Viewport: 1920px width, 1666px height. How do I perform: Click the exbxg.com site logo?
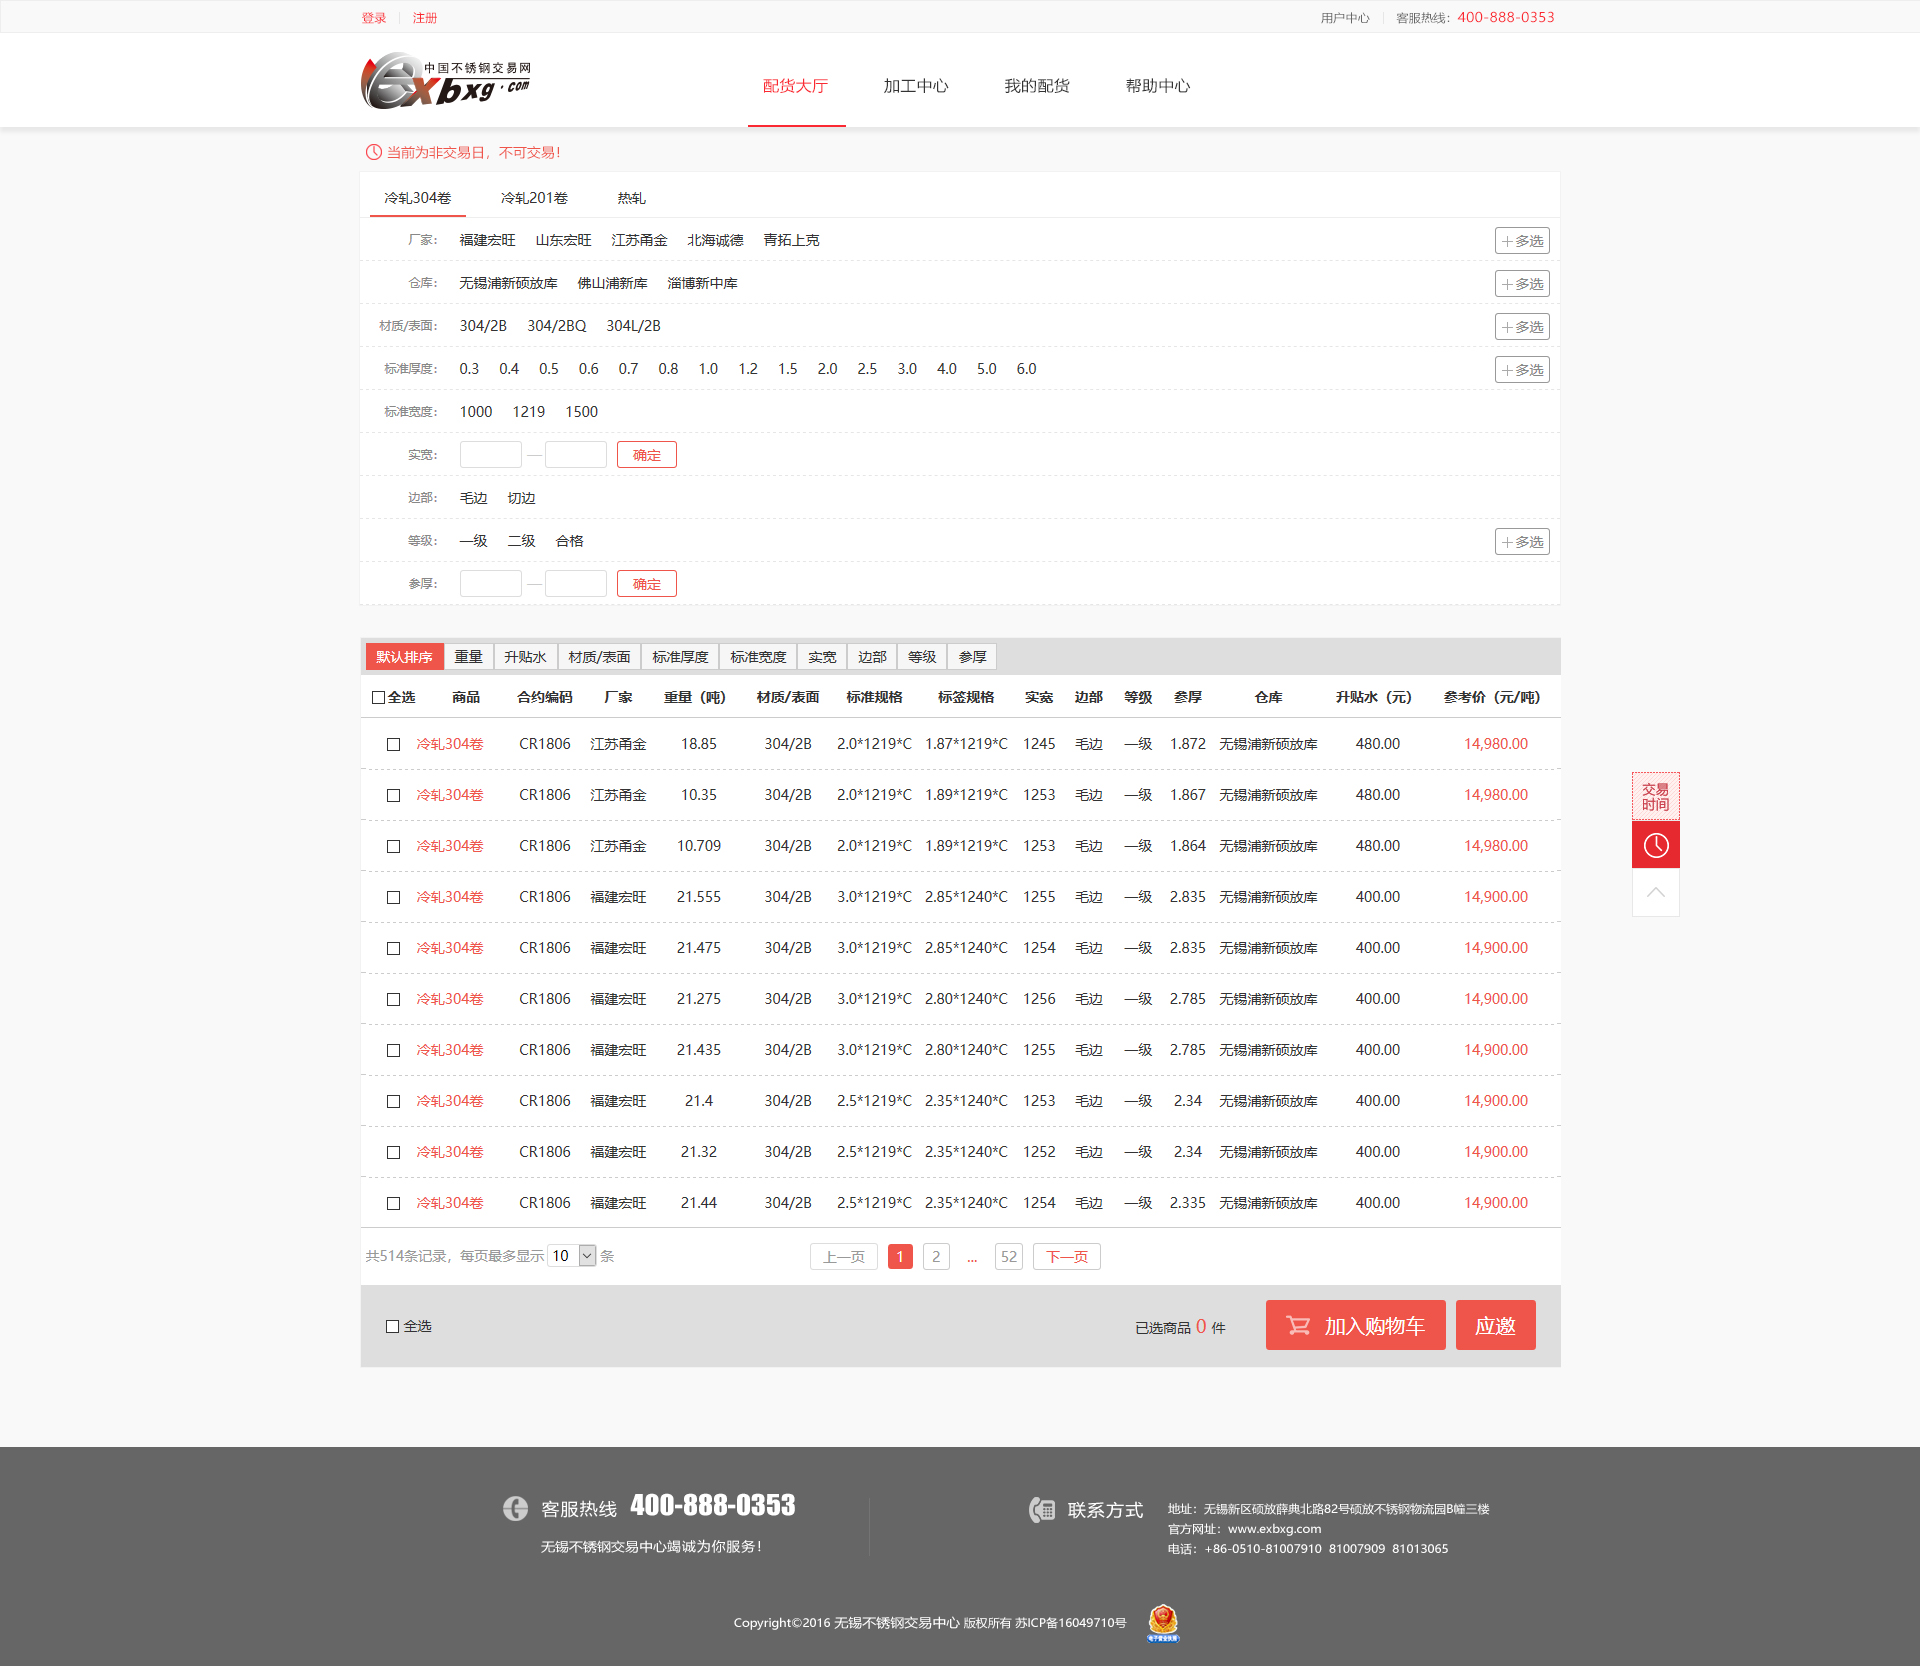coord(446,81)
